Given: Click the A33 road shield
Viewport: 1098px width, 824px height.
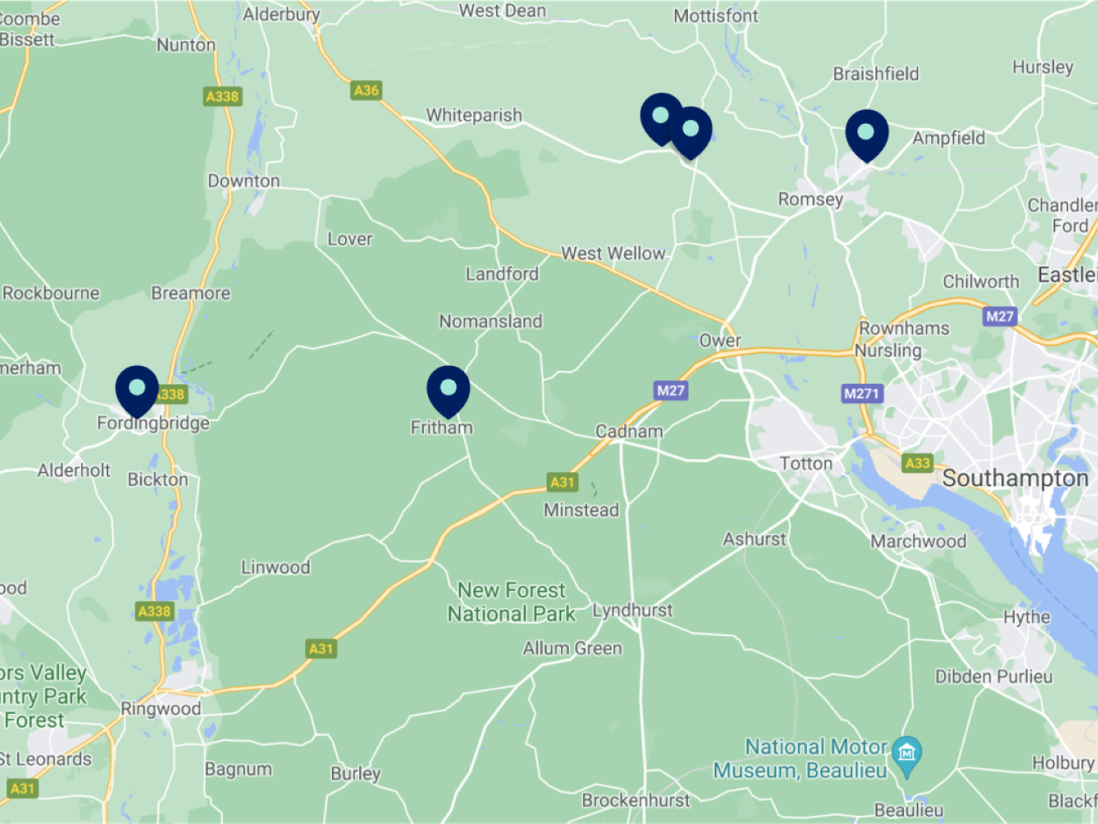Looking at the screenshot, I should (x=917, y=463).
